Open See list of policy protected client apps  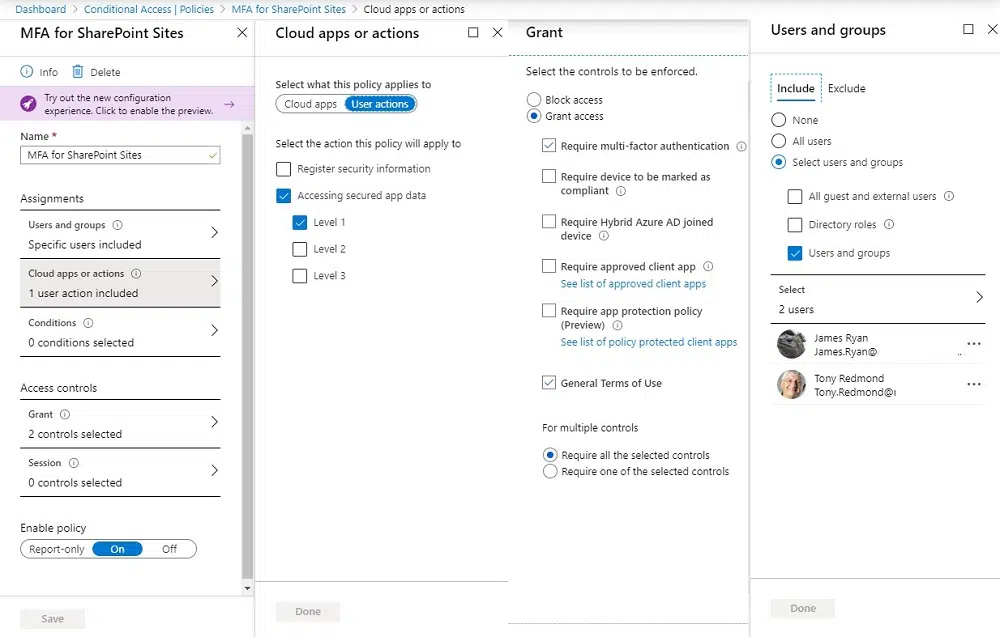tap(649, 342)
